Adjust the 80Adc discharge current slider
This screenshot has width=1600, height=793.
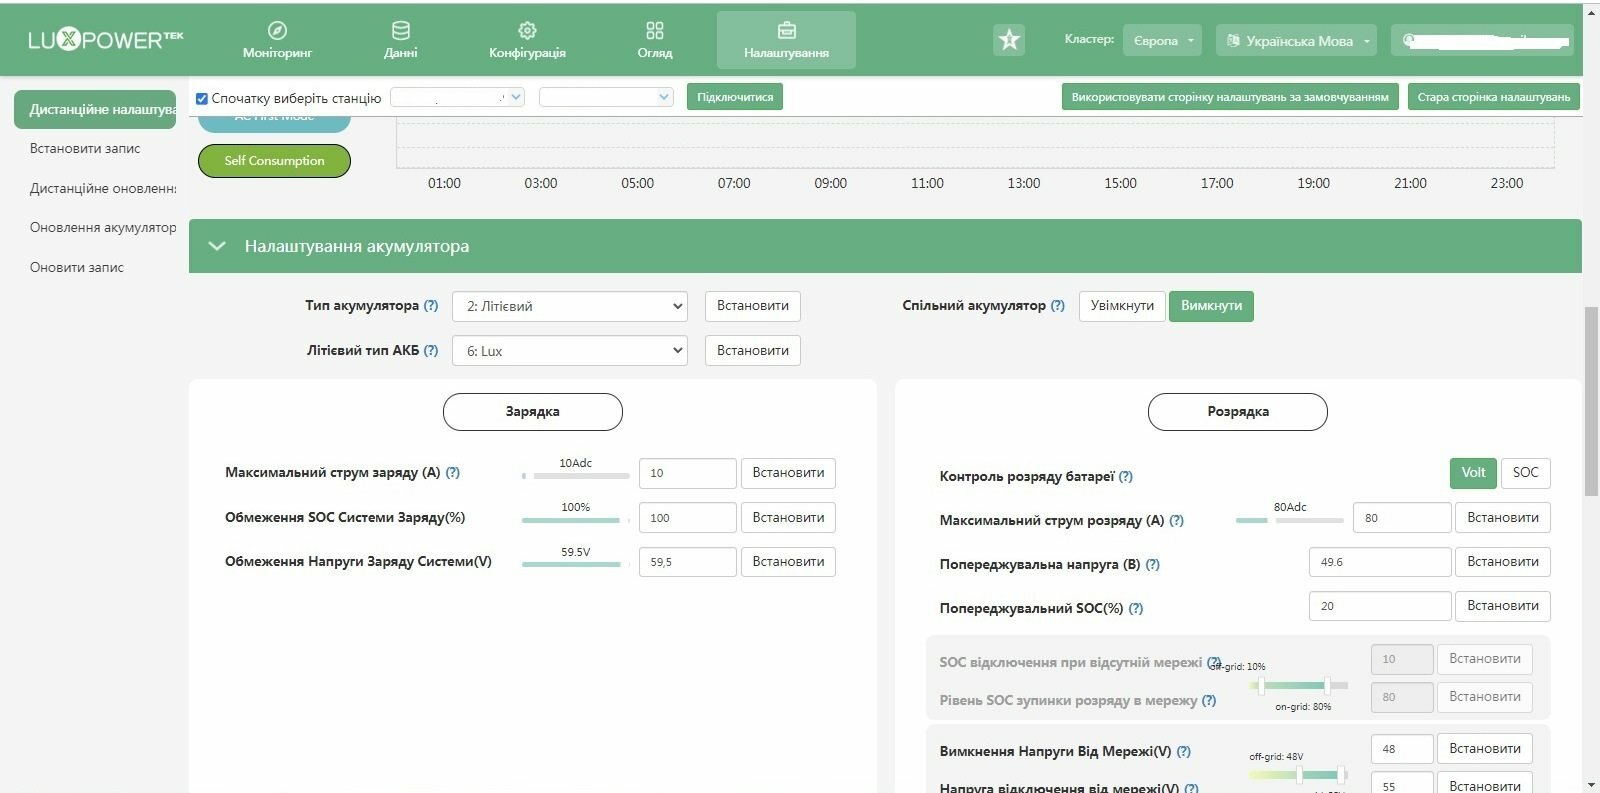point(1290,520)
